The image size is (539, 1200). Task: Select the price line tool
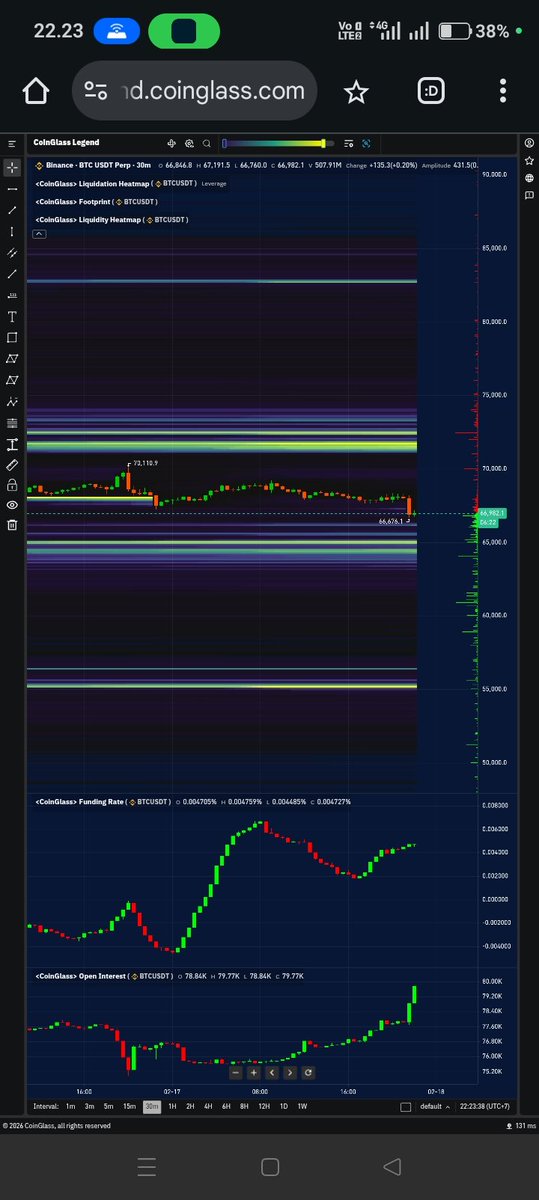pos(11,295)
